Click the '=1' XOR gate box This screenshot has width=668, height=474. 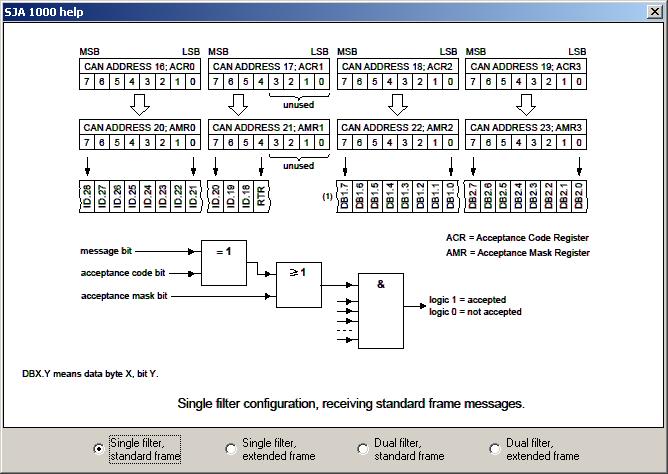tap(224, 263)
